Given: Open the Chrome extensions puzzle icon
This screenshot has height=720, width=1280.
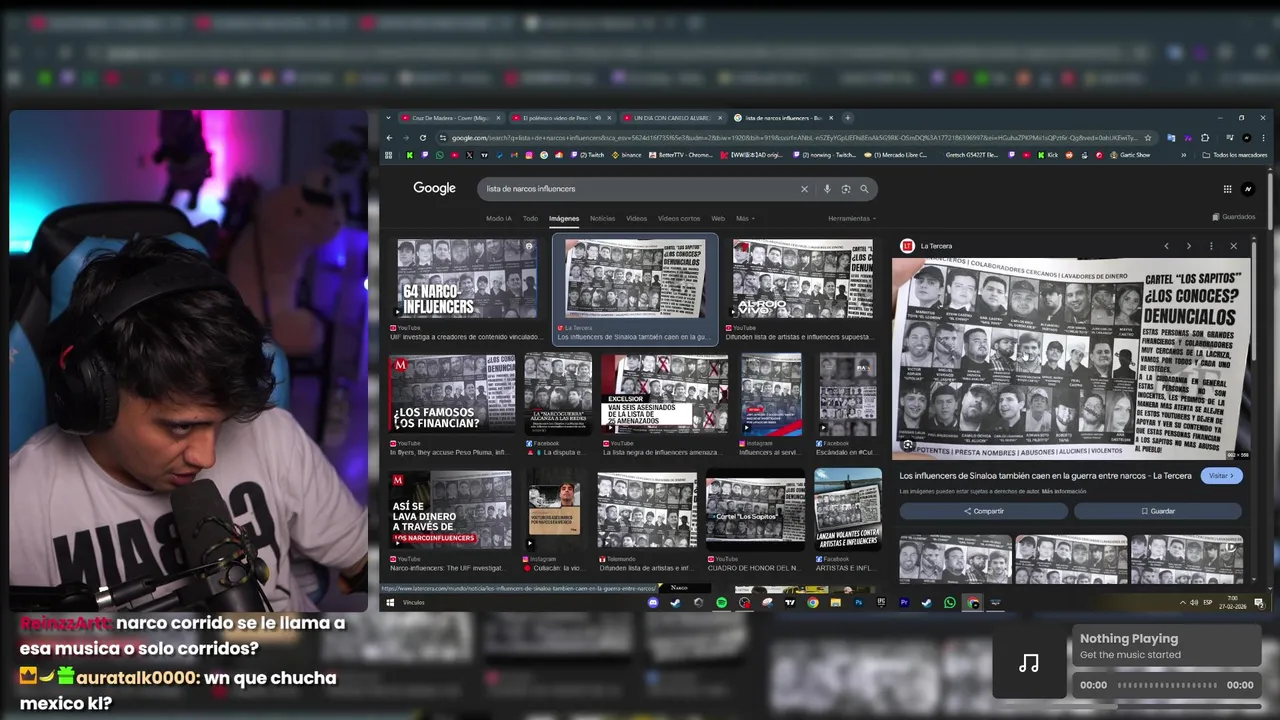Looking at the screenshot, I should tap(1205, 138).
